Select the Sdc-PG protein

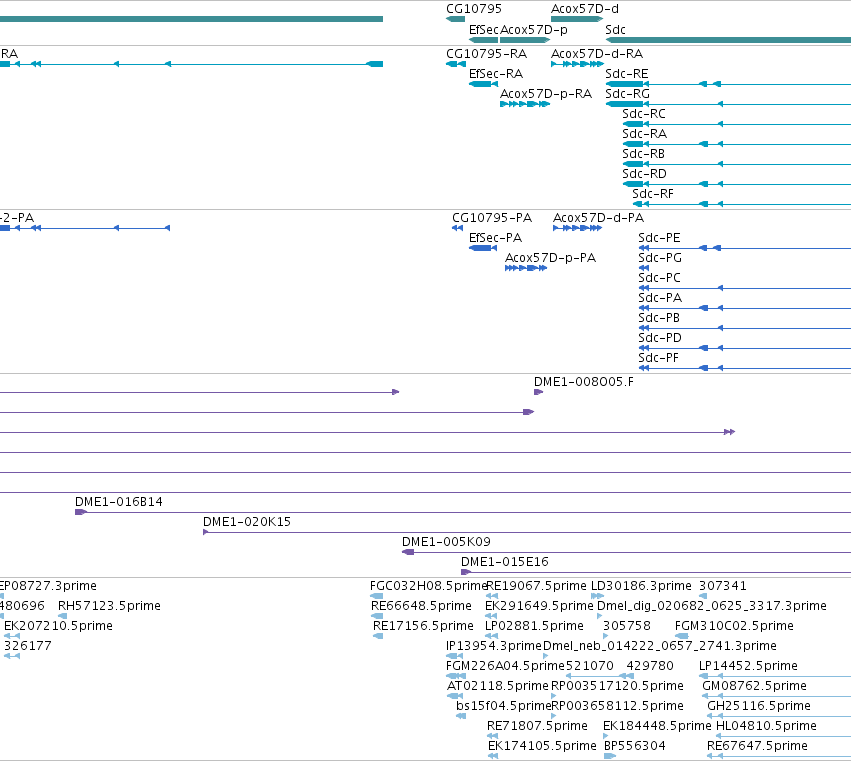point(644,268)
